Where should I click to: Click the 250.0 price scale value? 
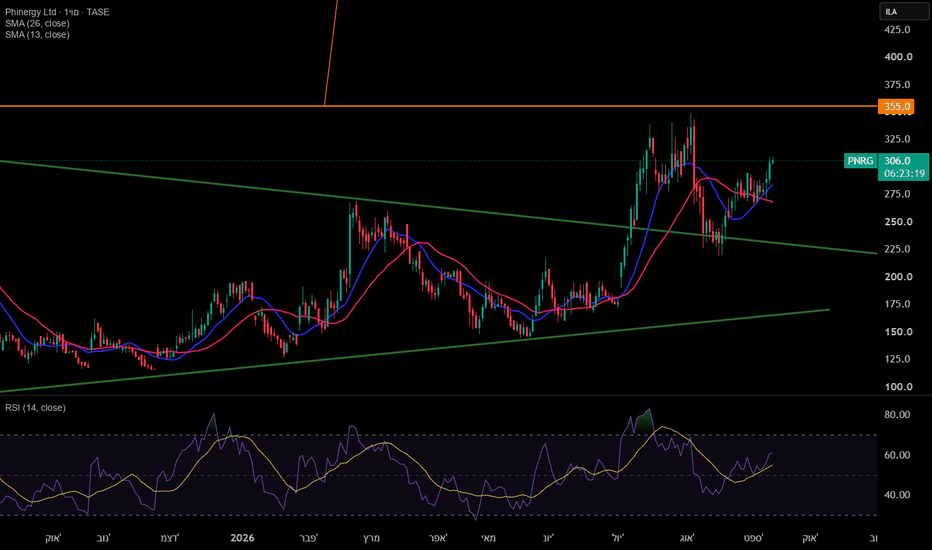(898, 222)
